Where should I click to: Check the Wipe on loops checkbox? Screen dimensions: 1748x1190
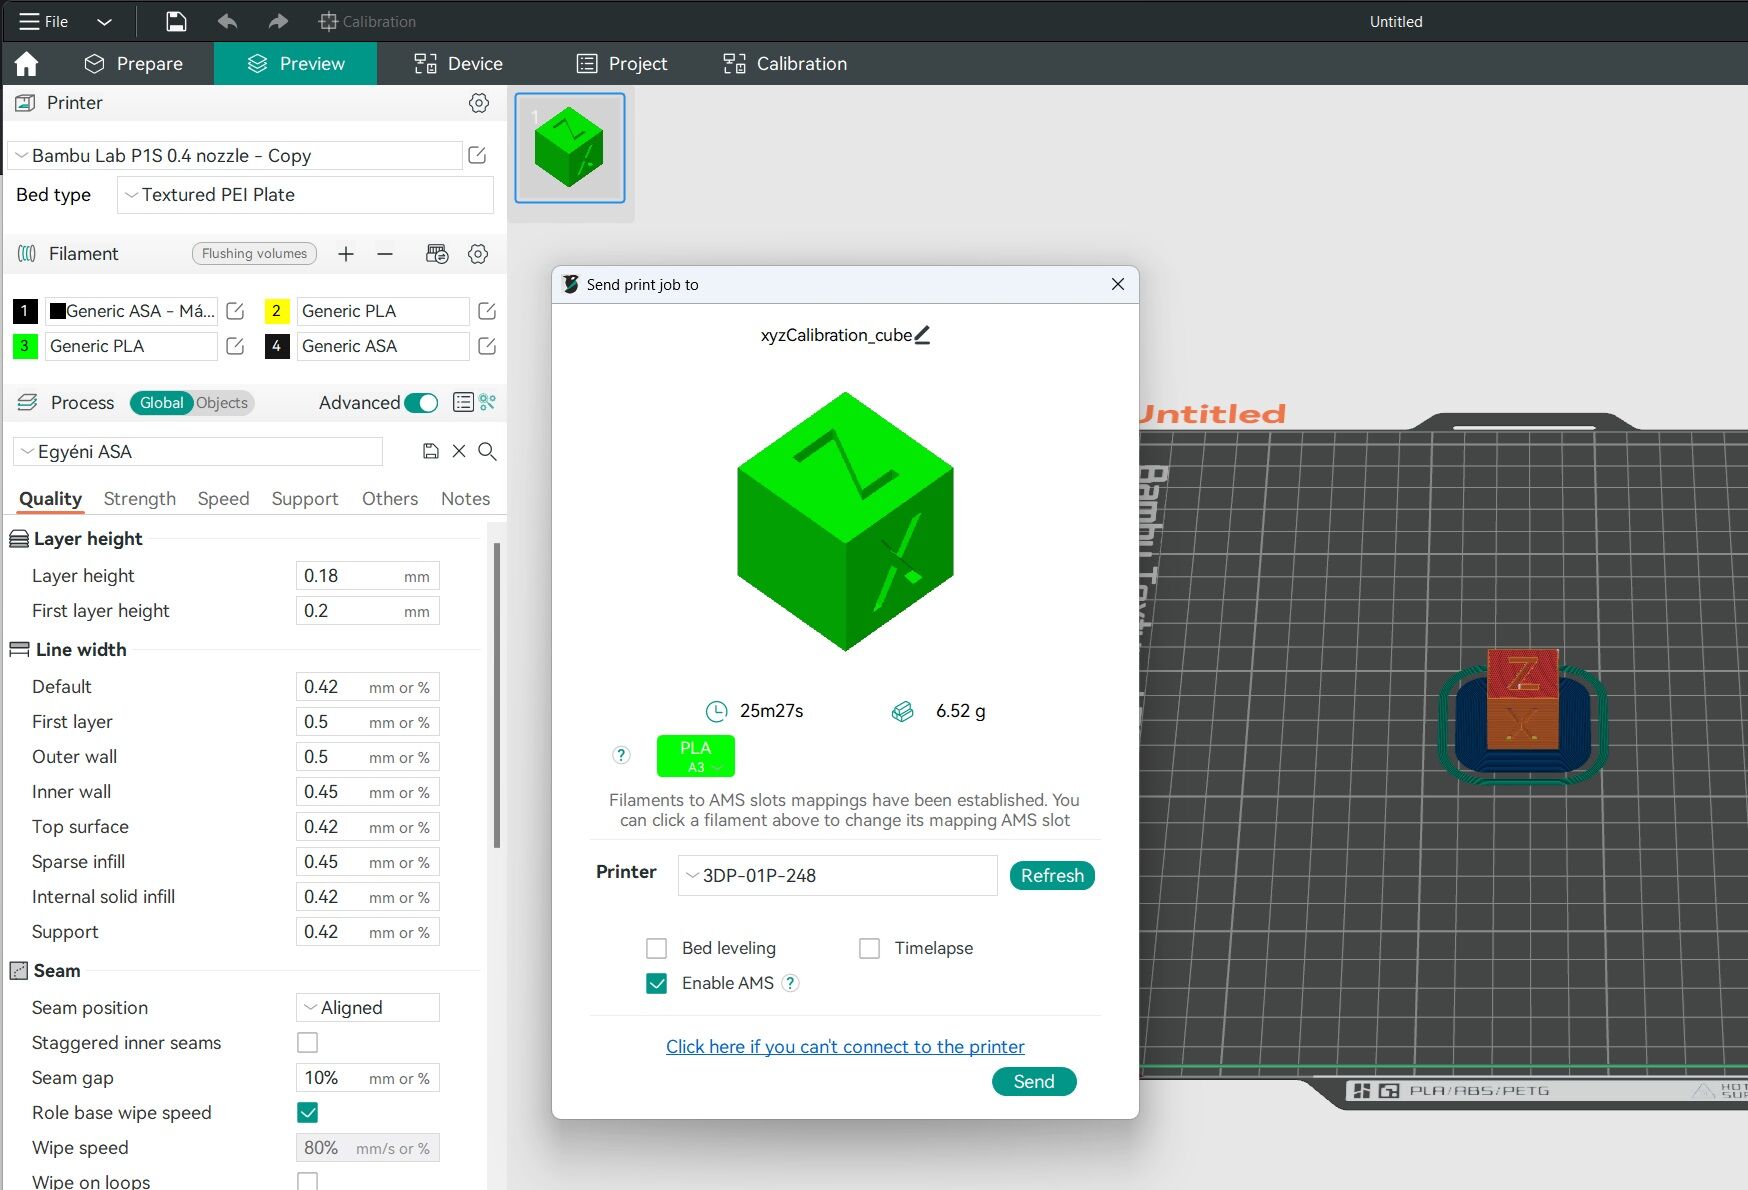308,1181
